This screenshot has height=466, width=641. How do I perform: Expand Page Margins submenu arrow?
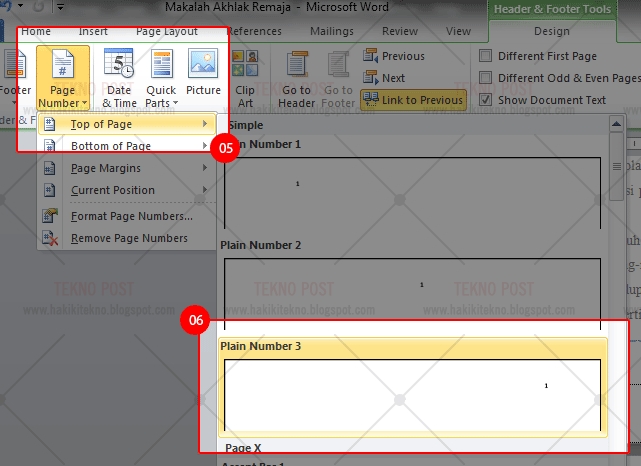[205, 168]
